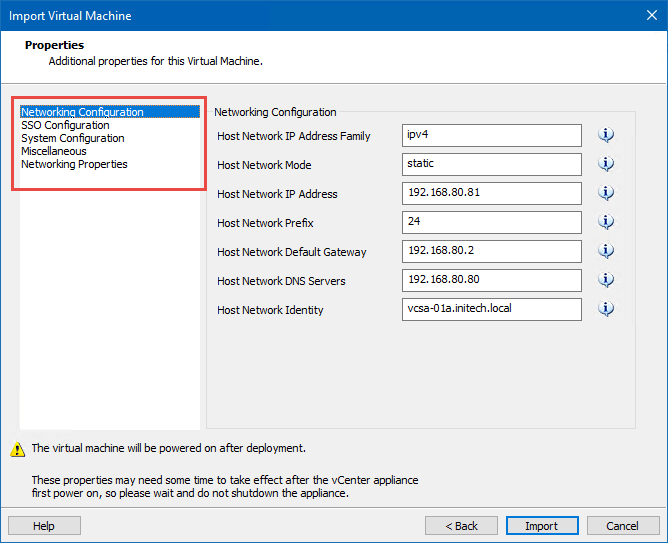Edit the Host Network IP Address field

(491, 193)
